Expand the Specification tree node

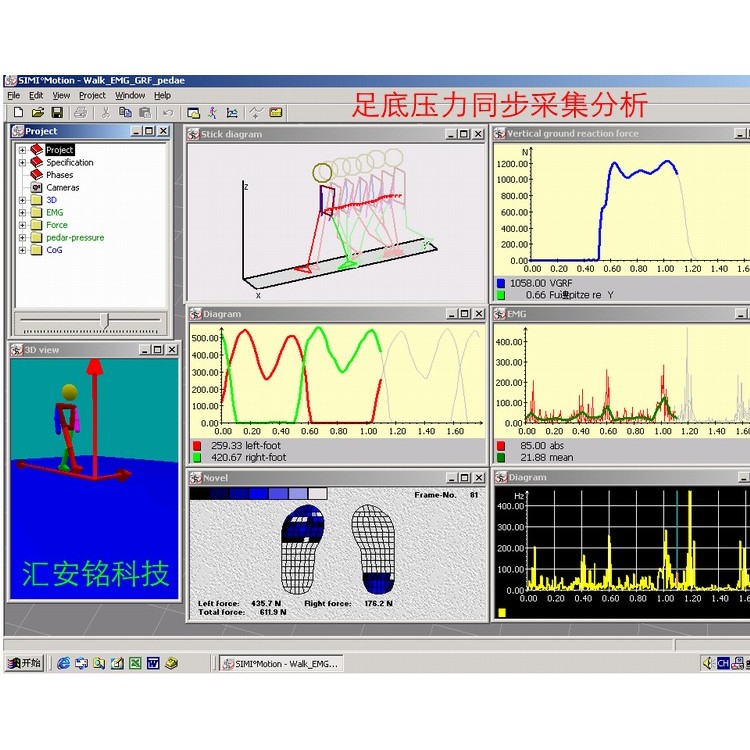pos(22,163)
